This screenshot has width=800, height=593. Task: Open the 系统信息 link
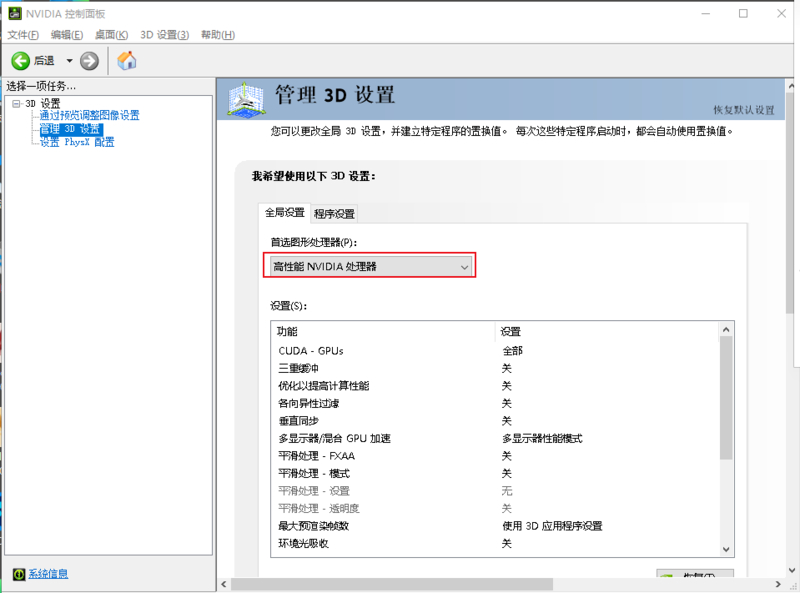[x=48, y=574]
